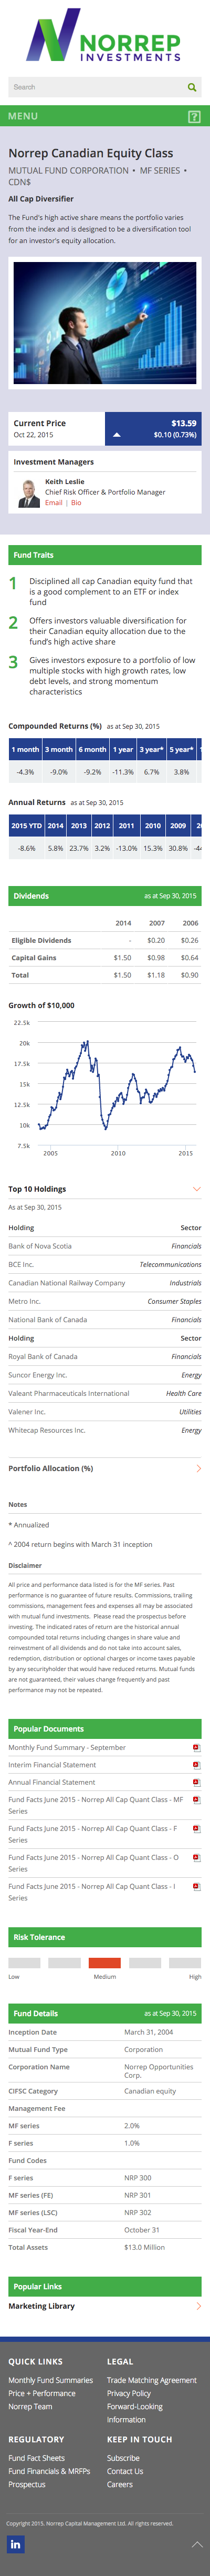Open the Privacy Policy footer link

pyautogui.click(x=129, y=2393)
